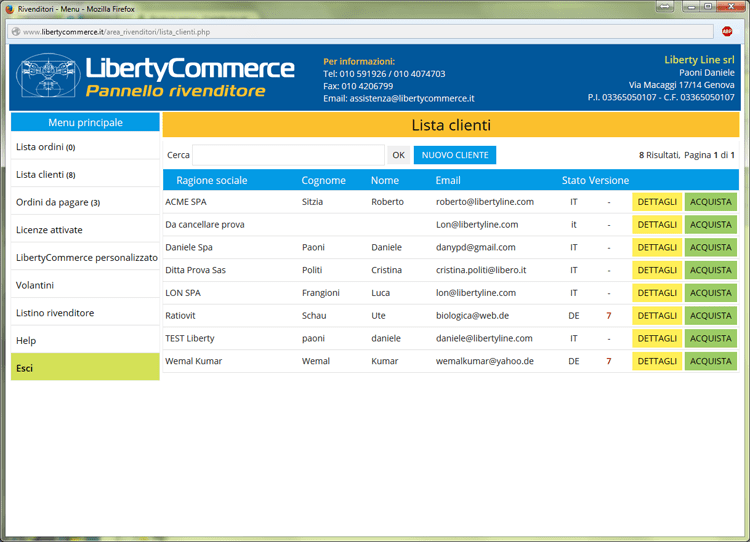Click ACQUISTA for Ditta Prova Sas
The width and height of the screenshot is (750, 542).
pos(711,270)
